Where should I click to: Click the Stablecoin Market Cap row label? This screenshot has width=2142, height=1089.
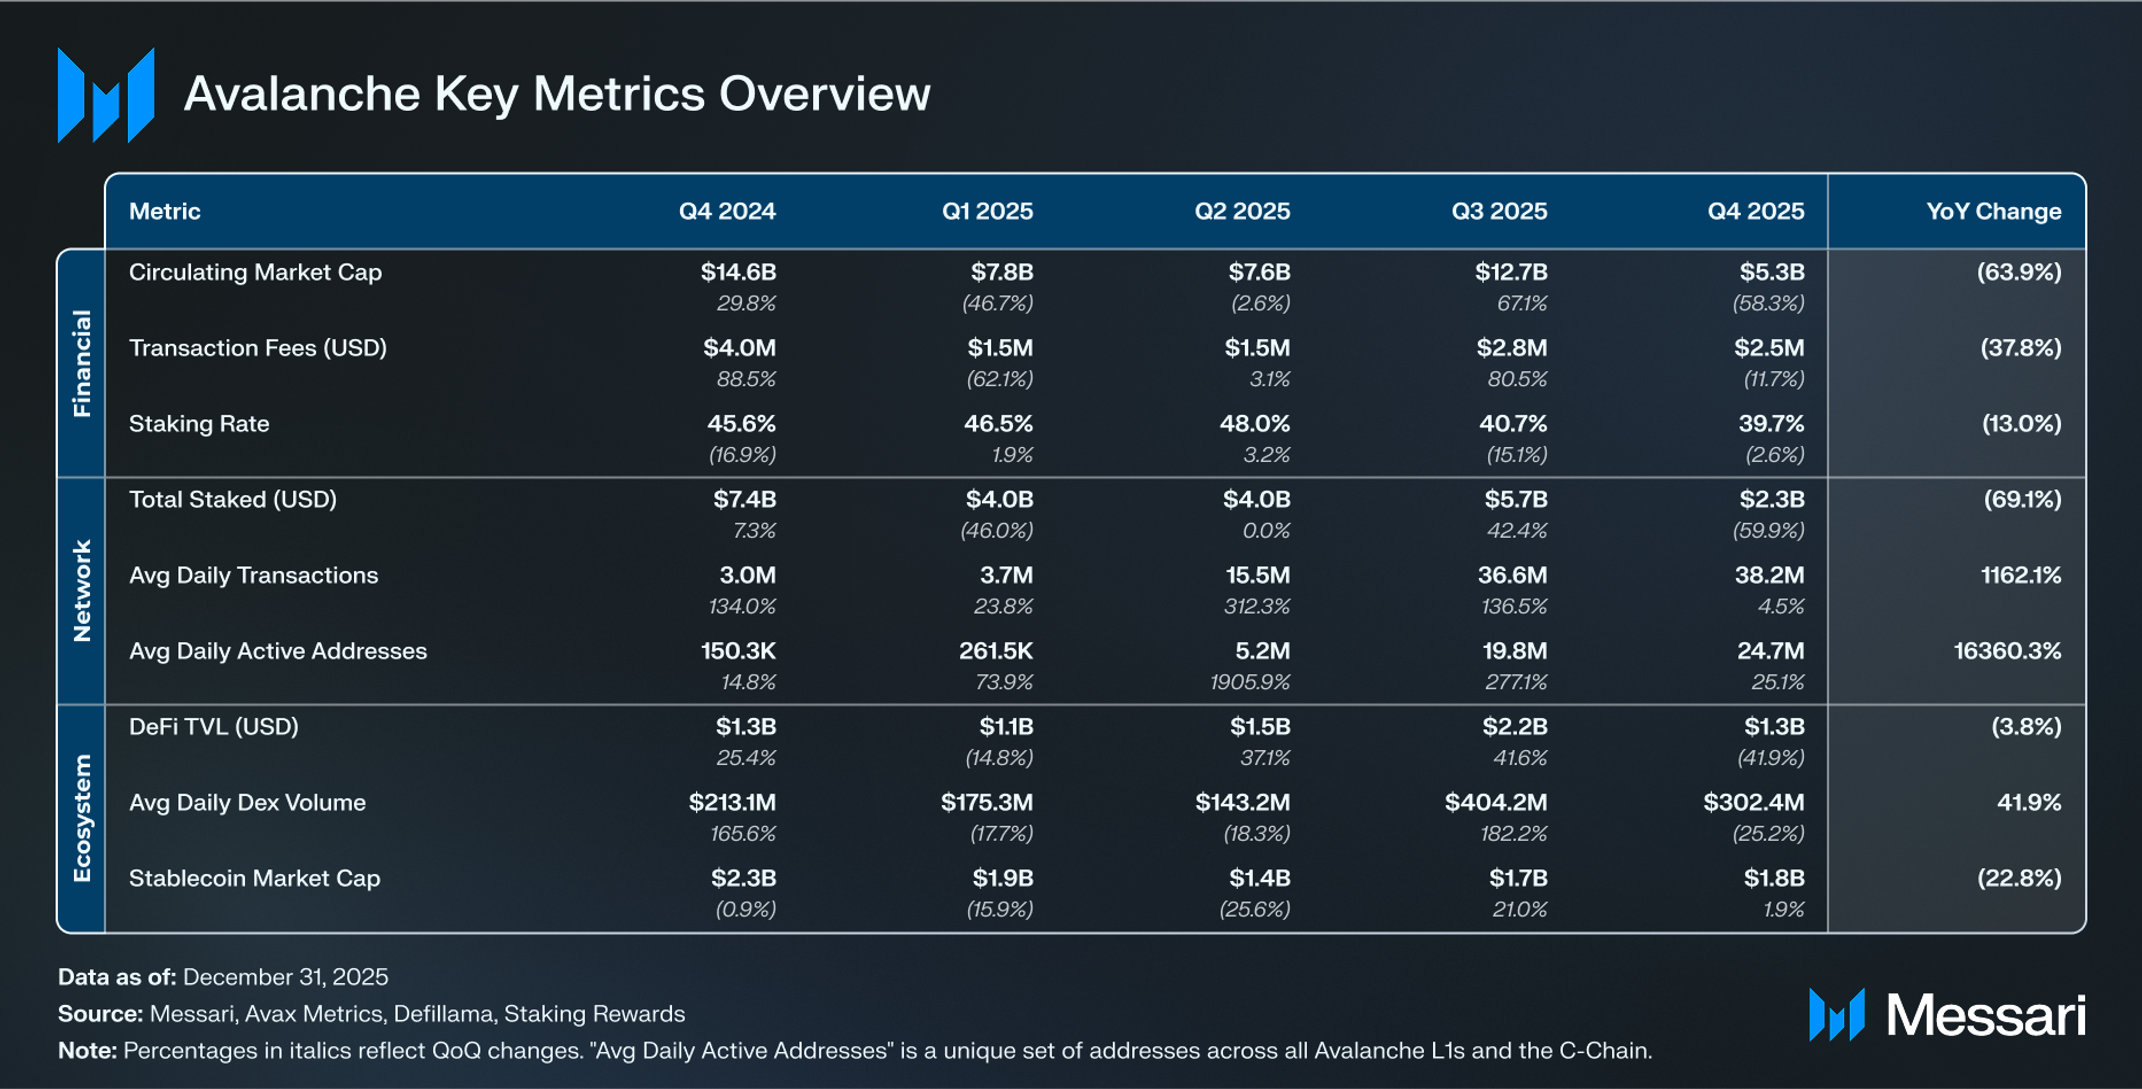coord(255,878)
